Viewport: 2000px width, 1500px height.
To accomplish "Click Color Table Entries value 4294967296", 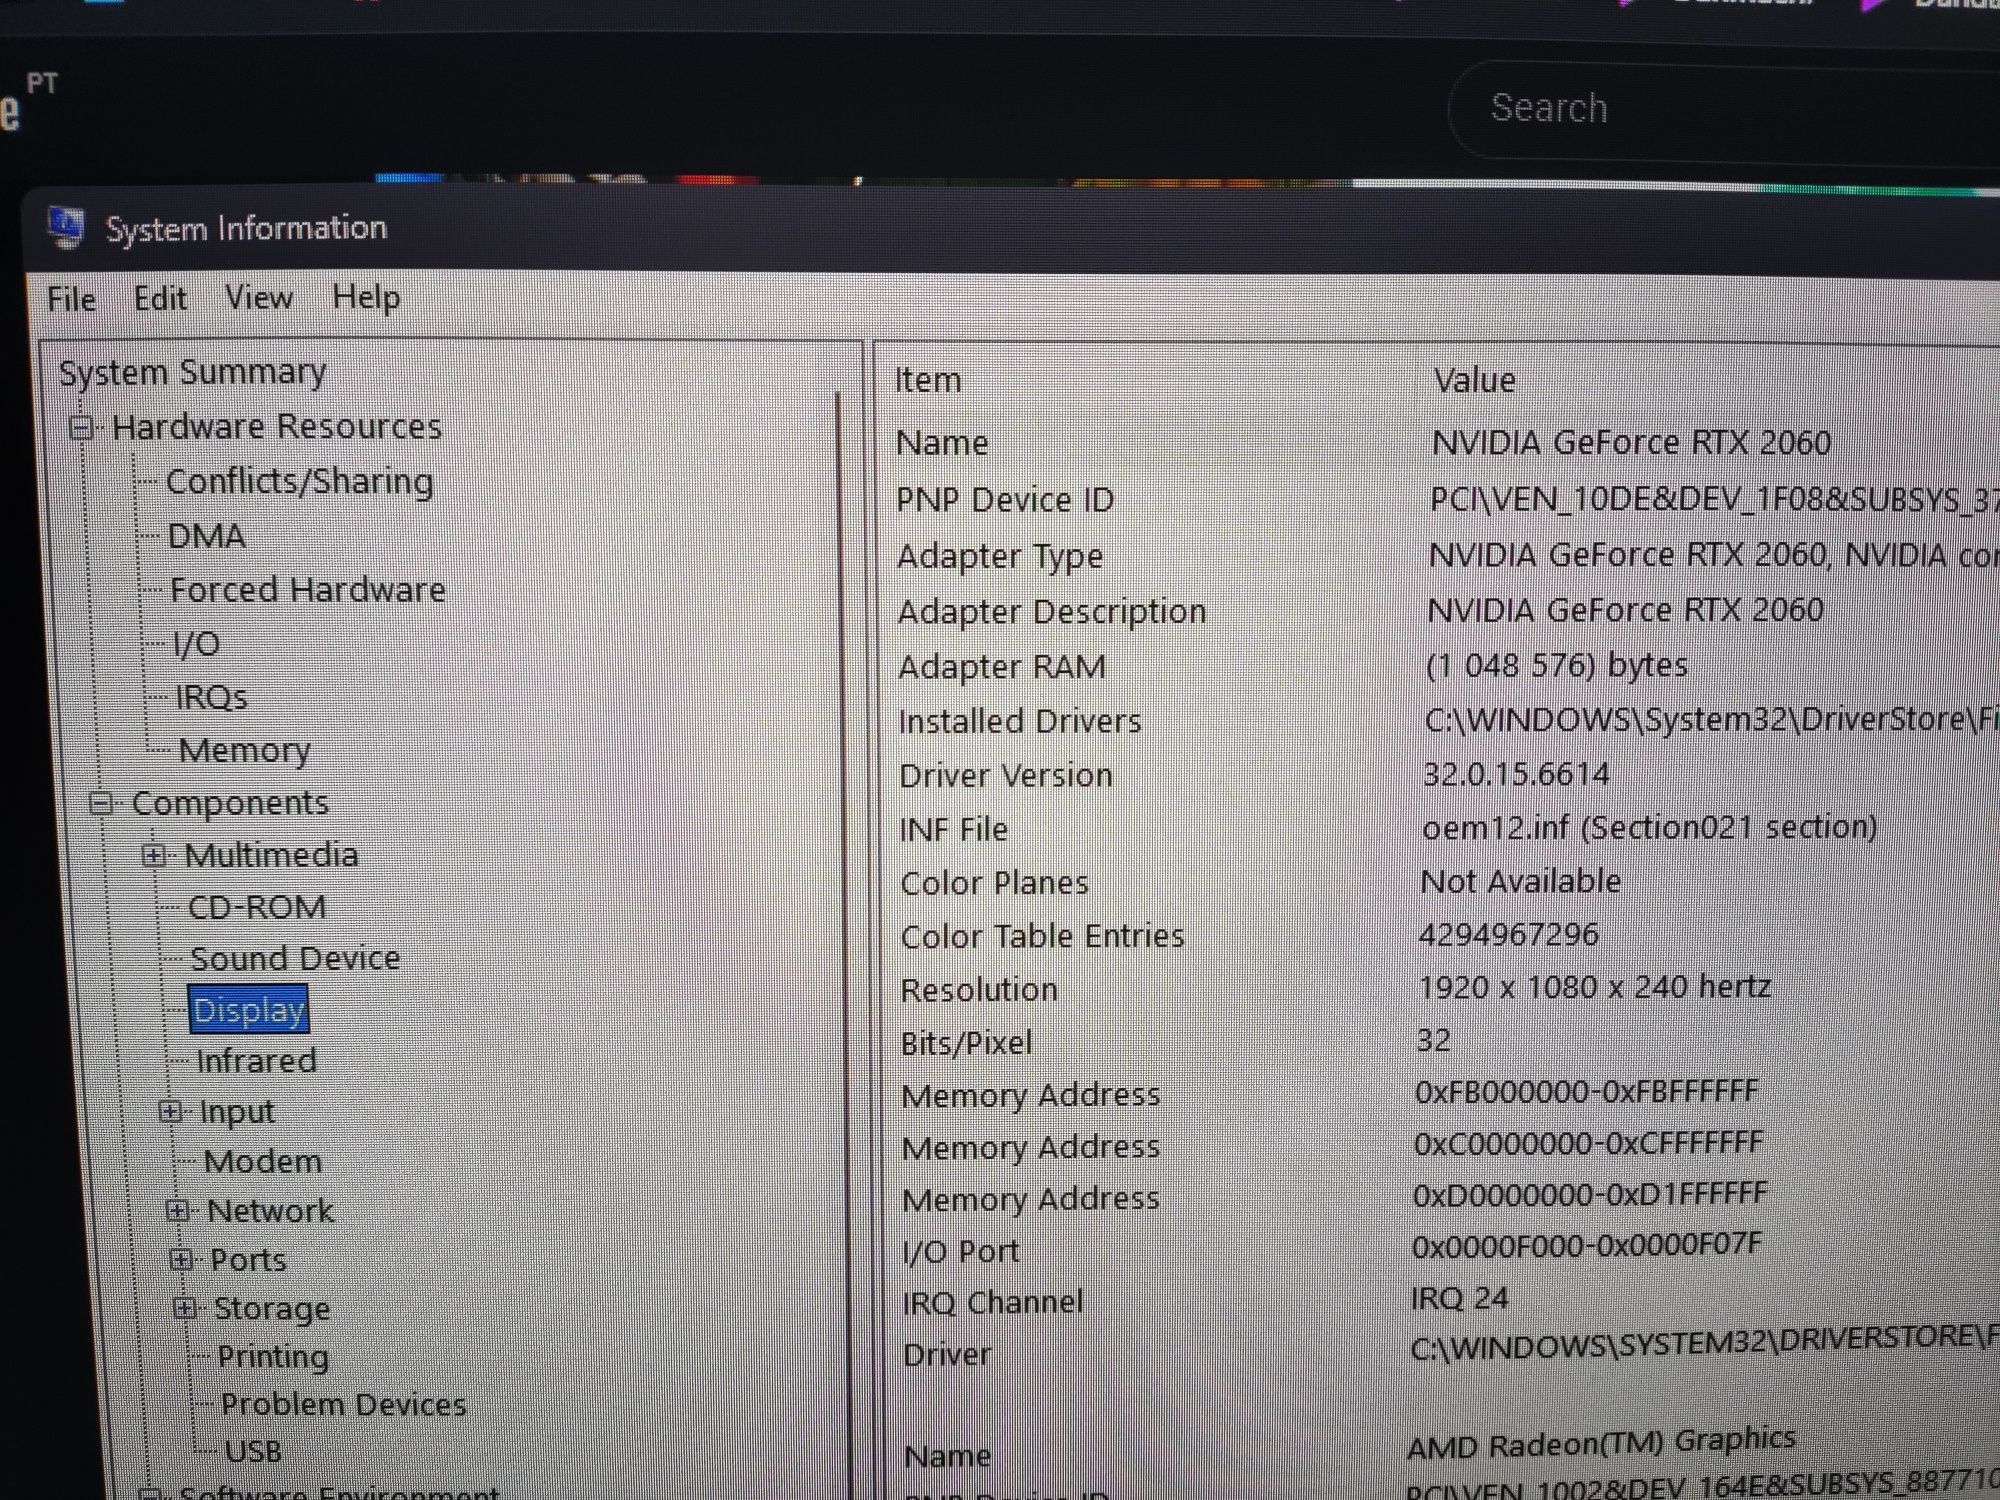I will click(x=1508, y=934).
